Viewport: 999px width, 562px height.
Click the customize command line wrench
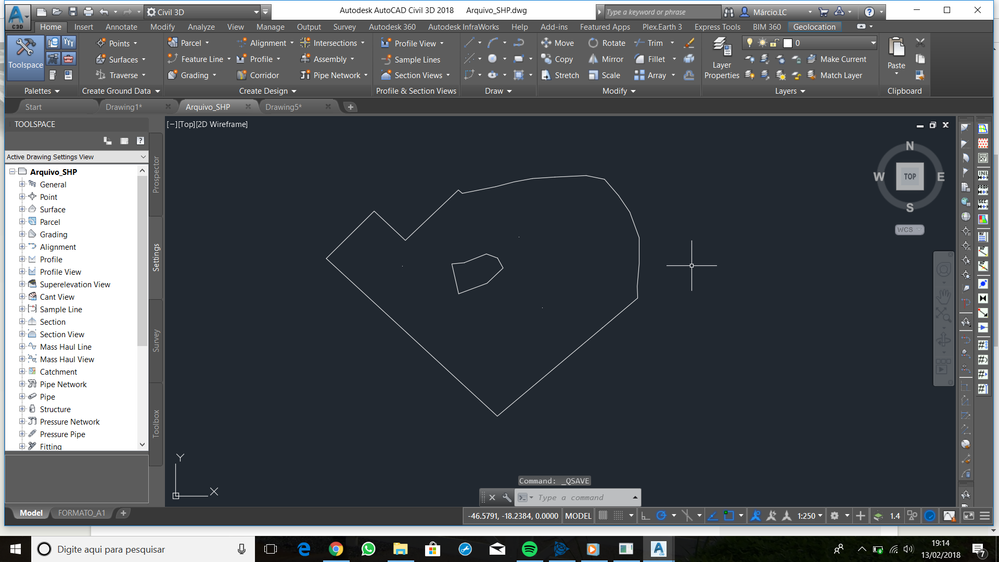click(507, 497)
